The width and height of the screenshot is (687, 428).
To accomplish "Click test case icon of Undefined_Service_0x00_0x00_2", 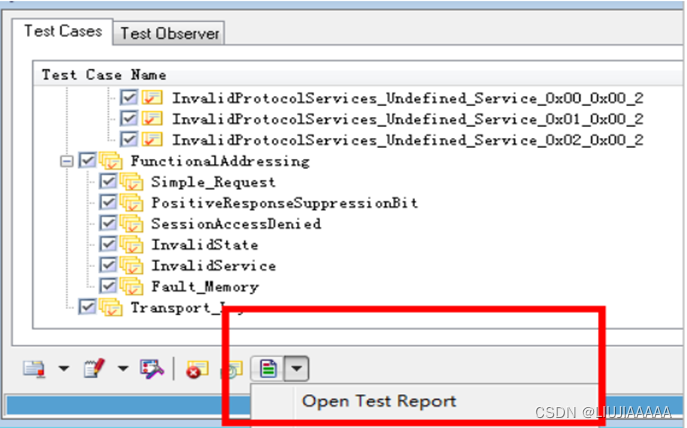I will [x=152, y=97].
